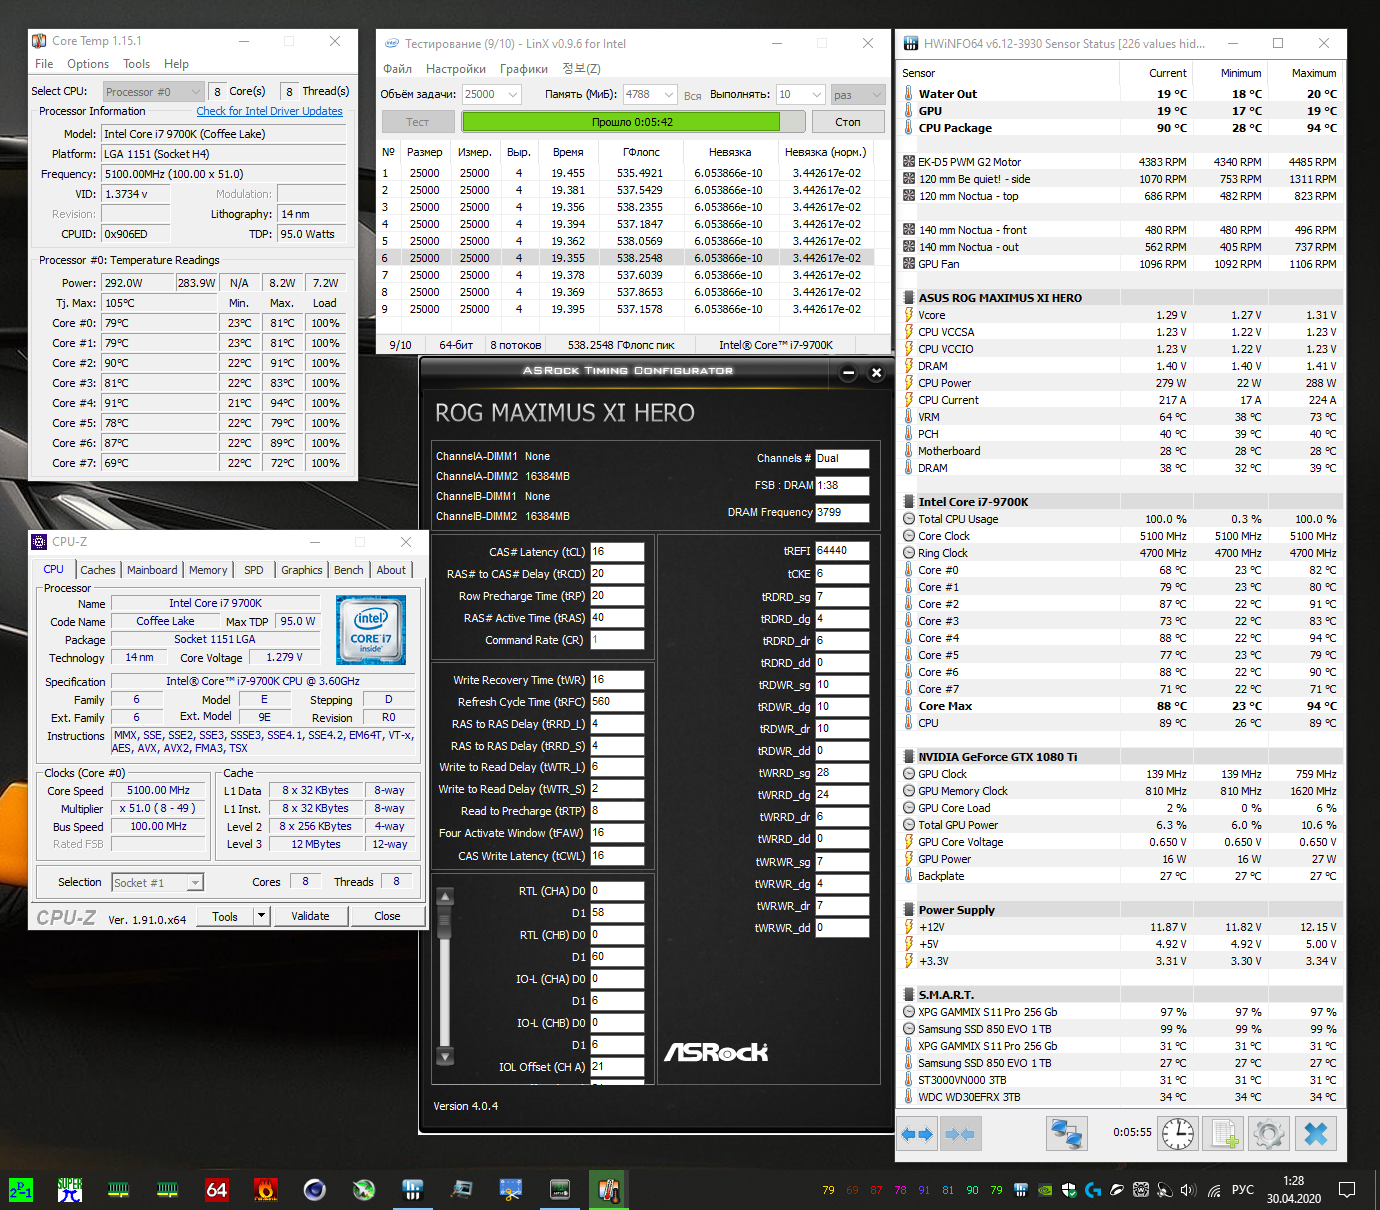Image resolution: width=1380 pixels, height=1210 pixels.
Task: Open the LinX 'раз' units dropdown
Action: [x=858, y=94]
